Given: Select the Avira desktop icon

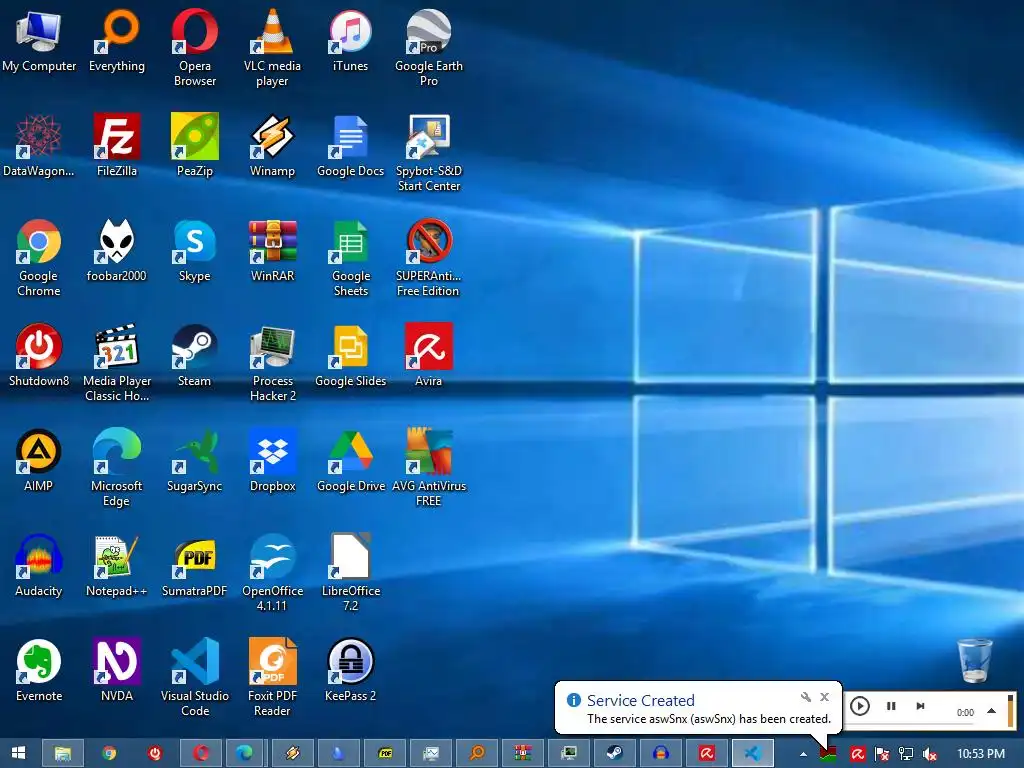Looking at the screenshot, I should pos(428,355).
